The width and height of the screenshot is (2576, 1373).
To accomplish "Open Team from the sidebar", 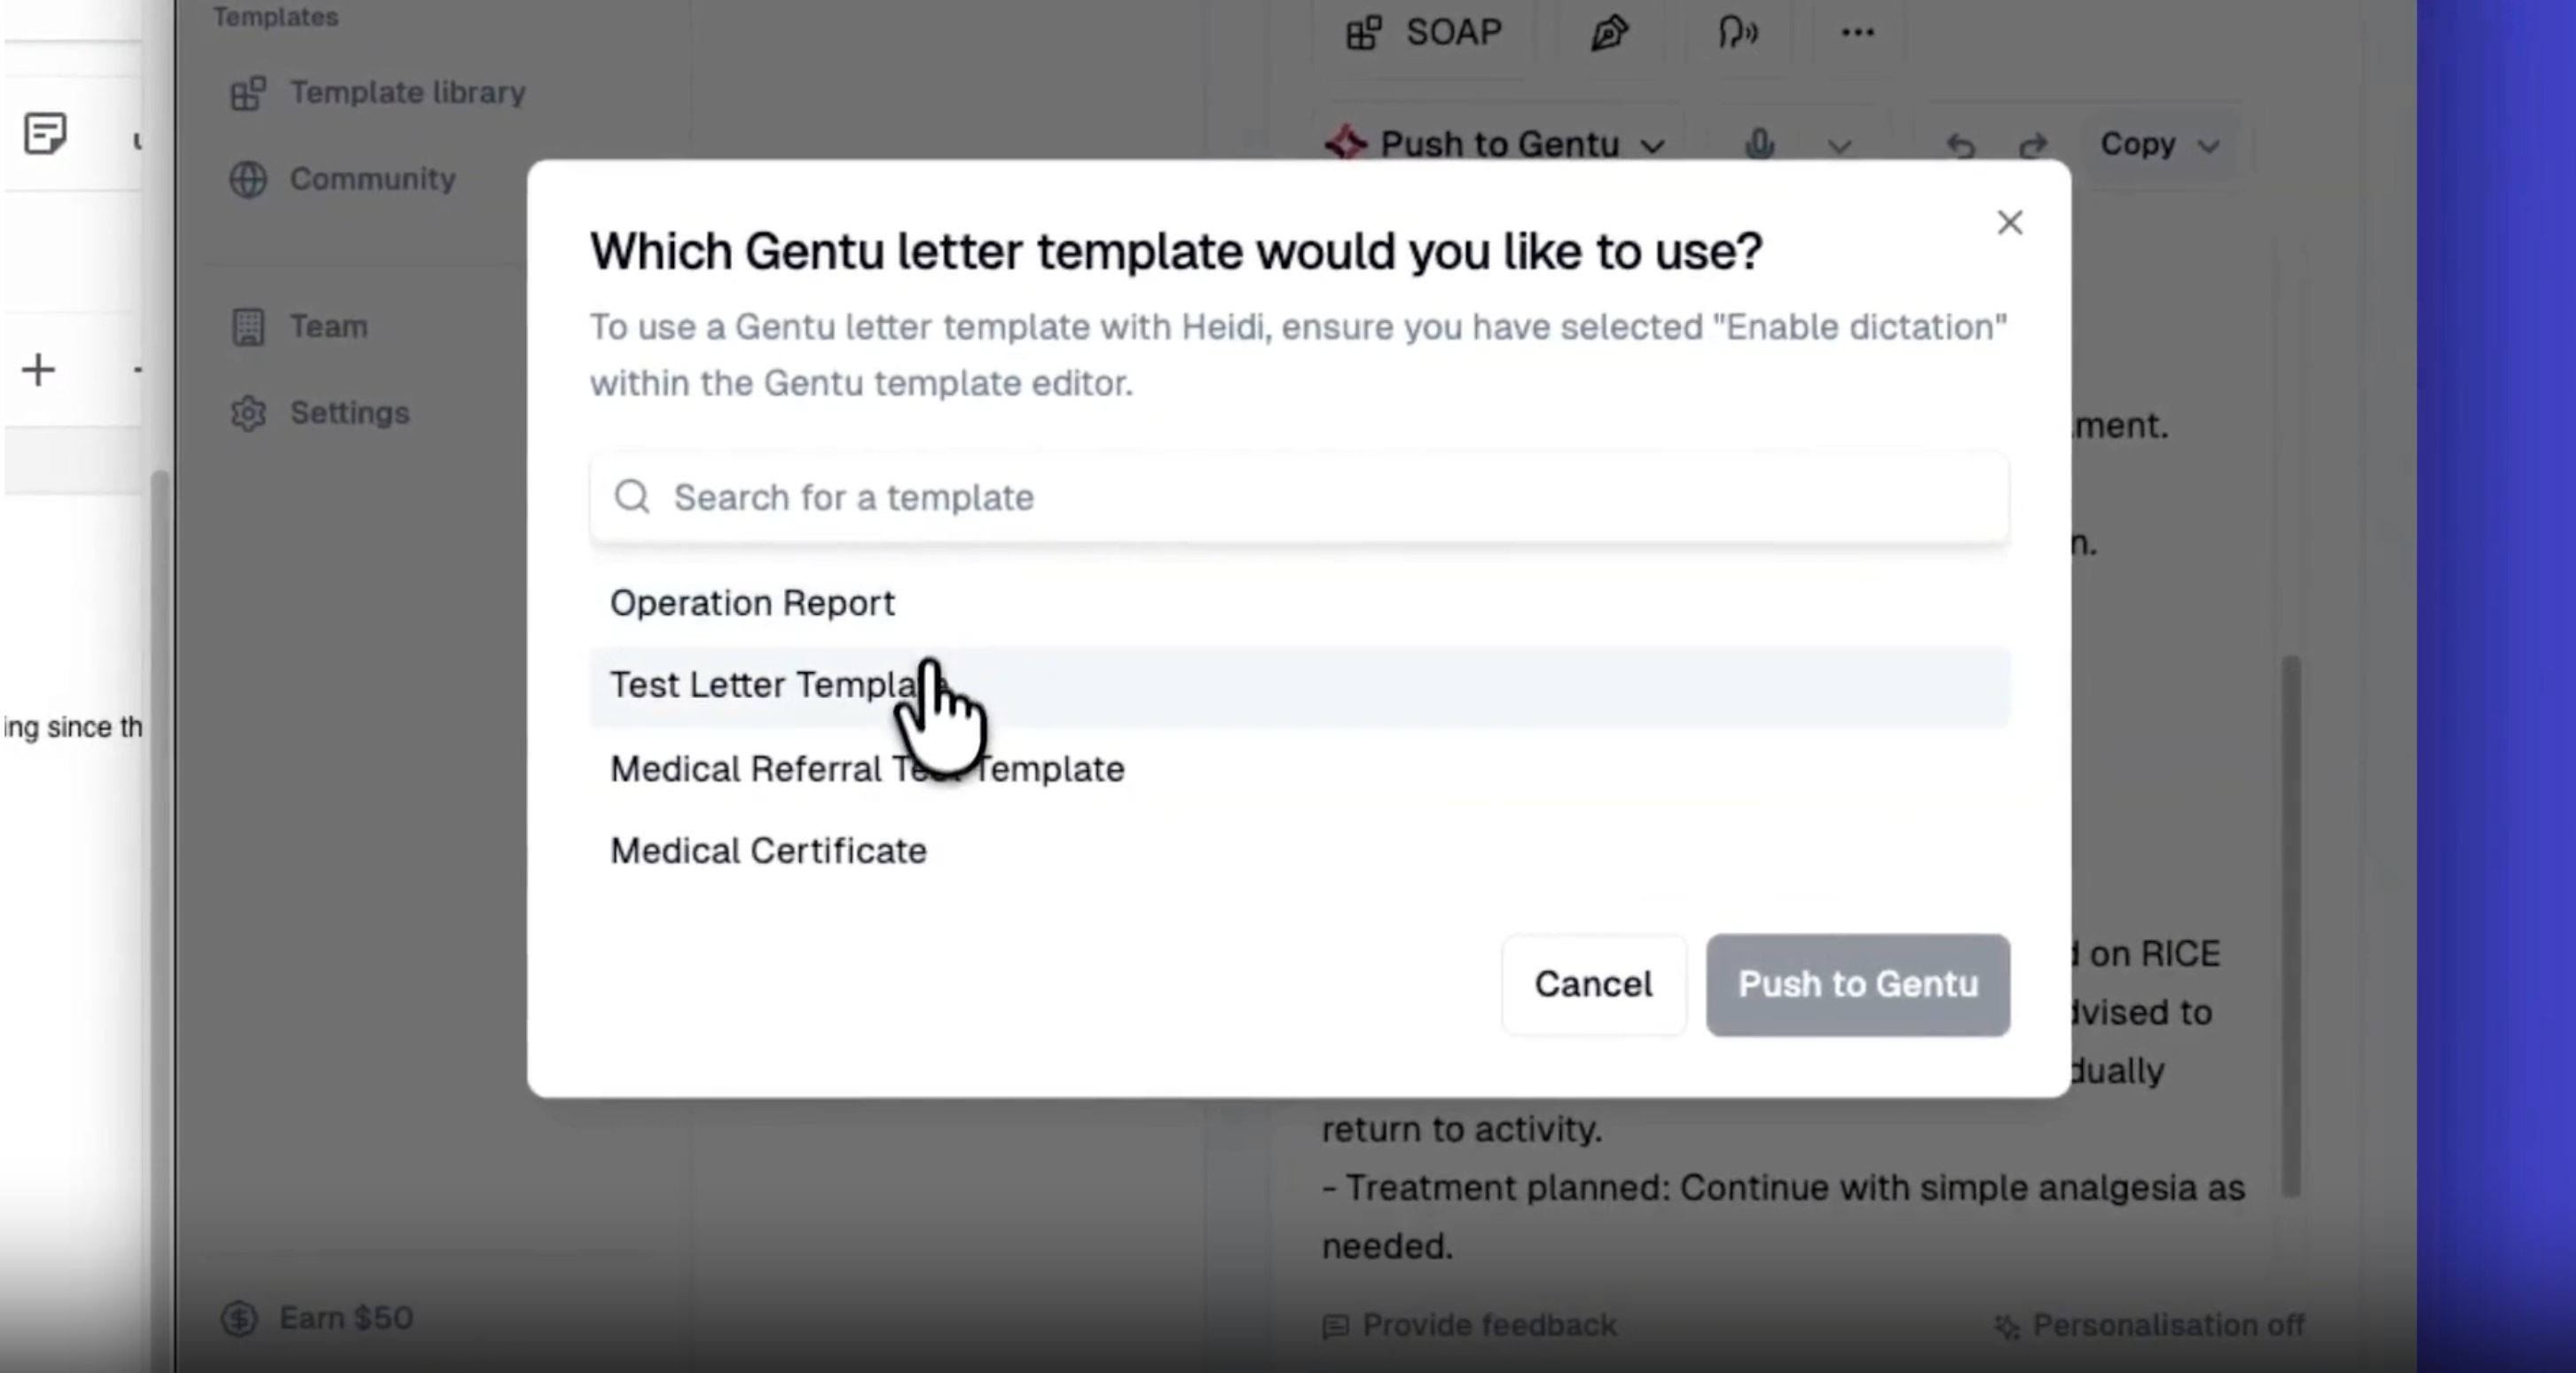I will 328,326.
